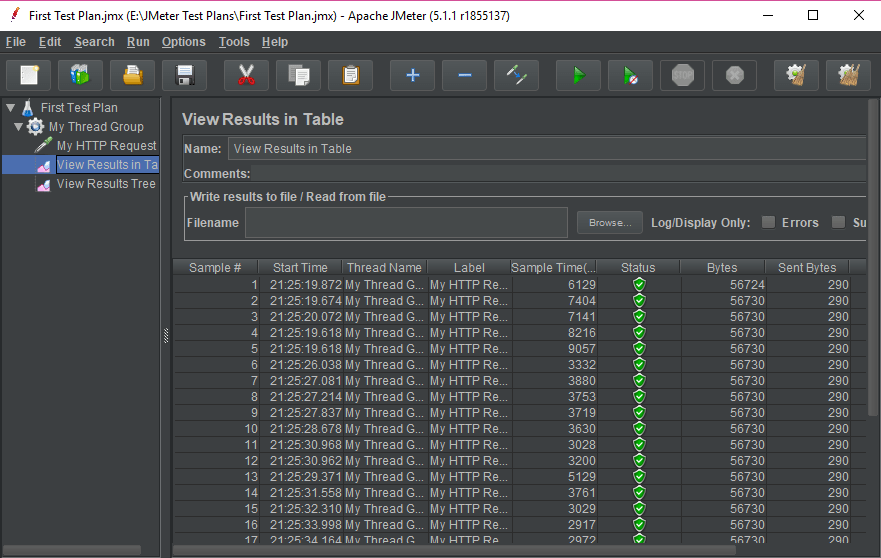The width and height of the screenshot is (881, 558).
Task: Click the gear icon of My Thread Group
Action: (35, 126)
